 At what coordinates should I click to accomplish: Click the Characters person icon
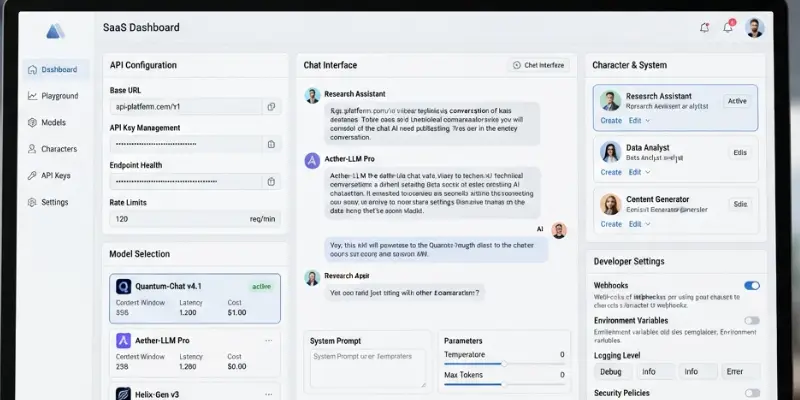tap(32, 149)
